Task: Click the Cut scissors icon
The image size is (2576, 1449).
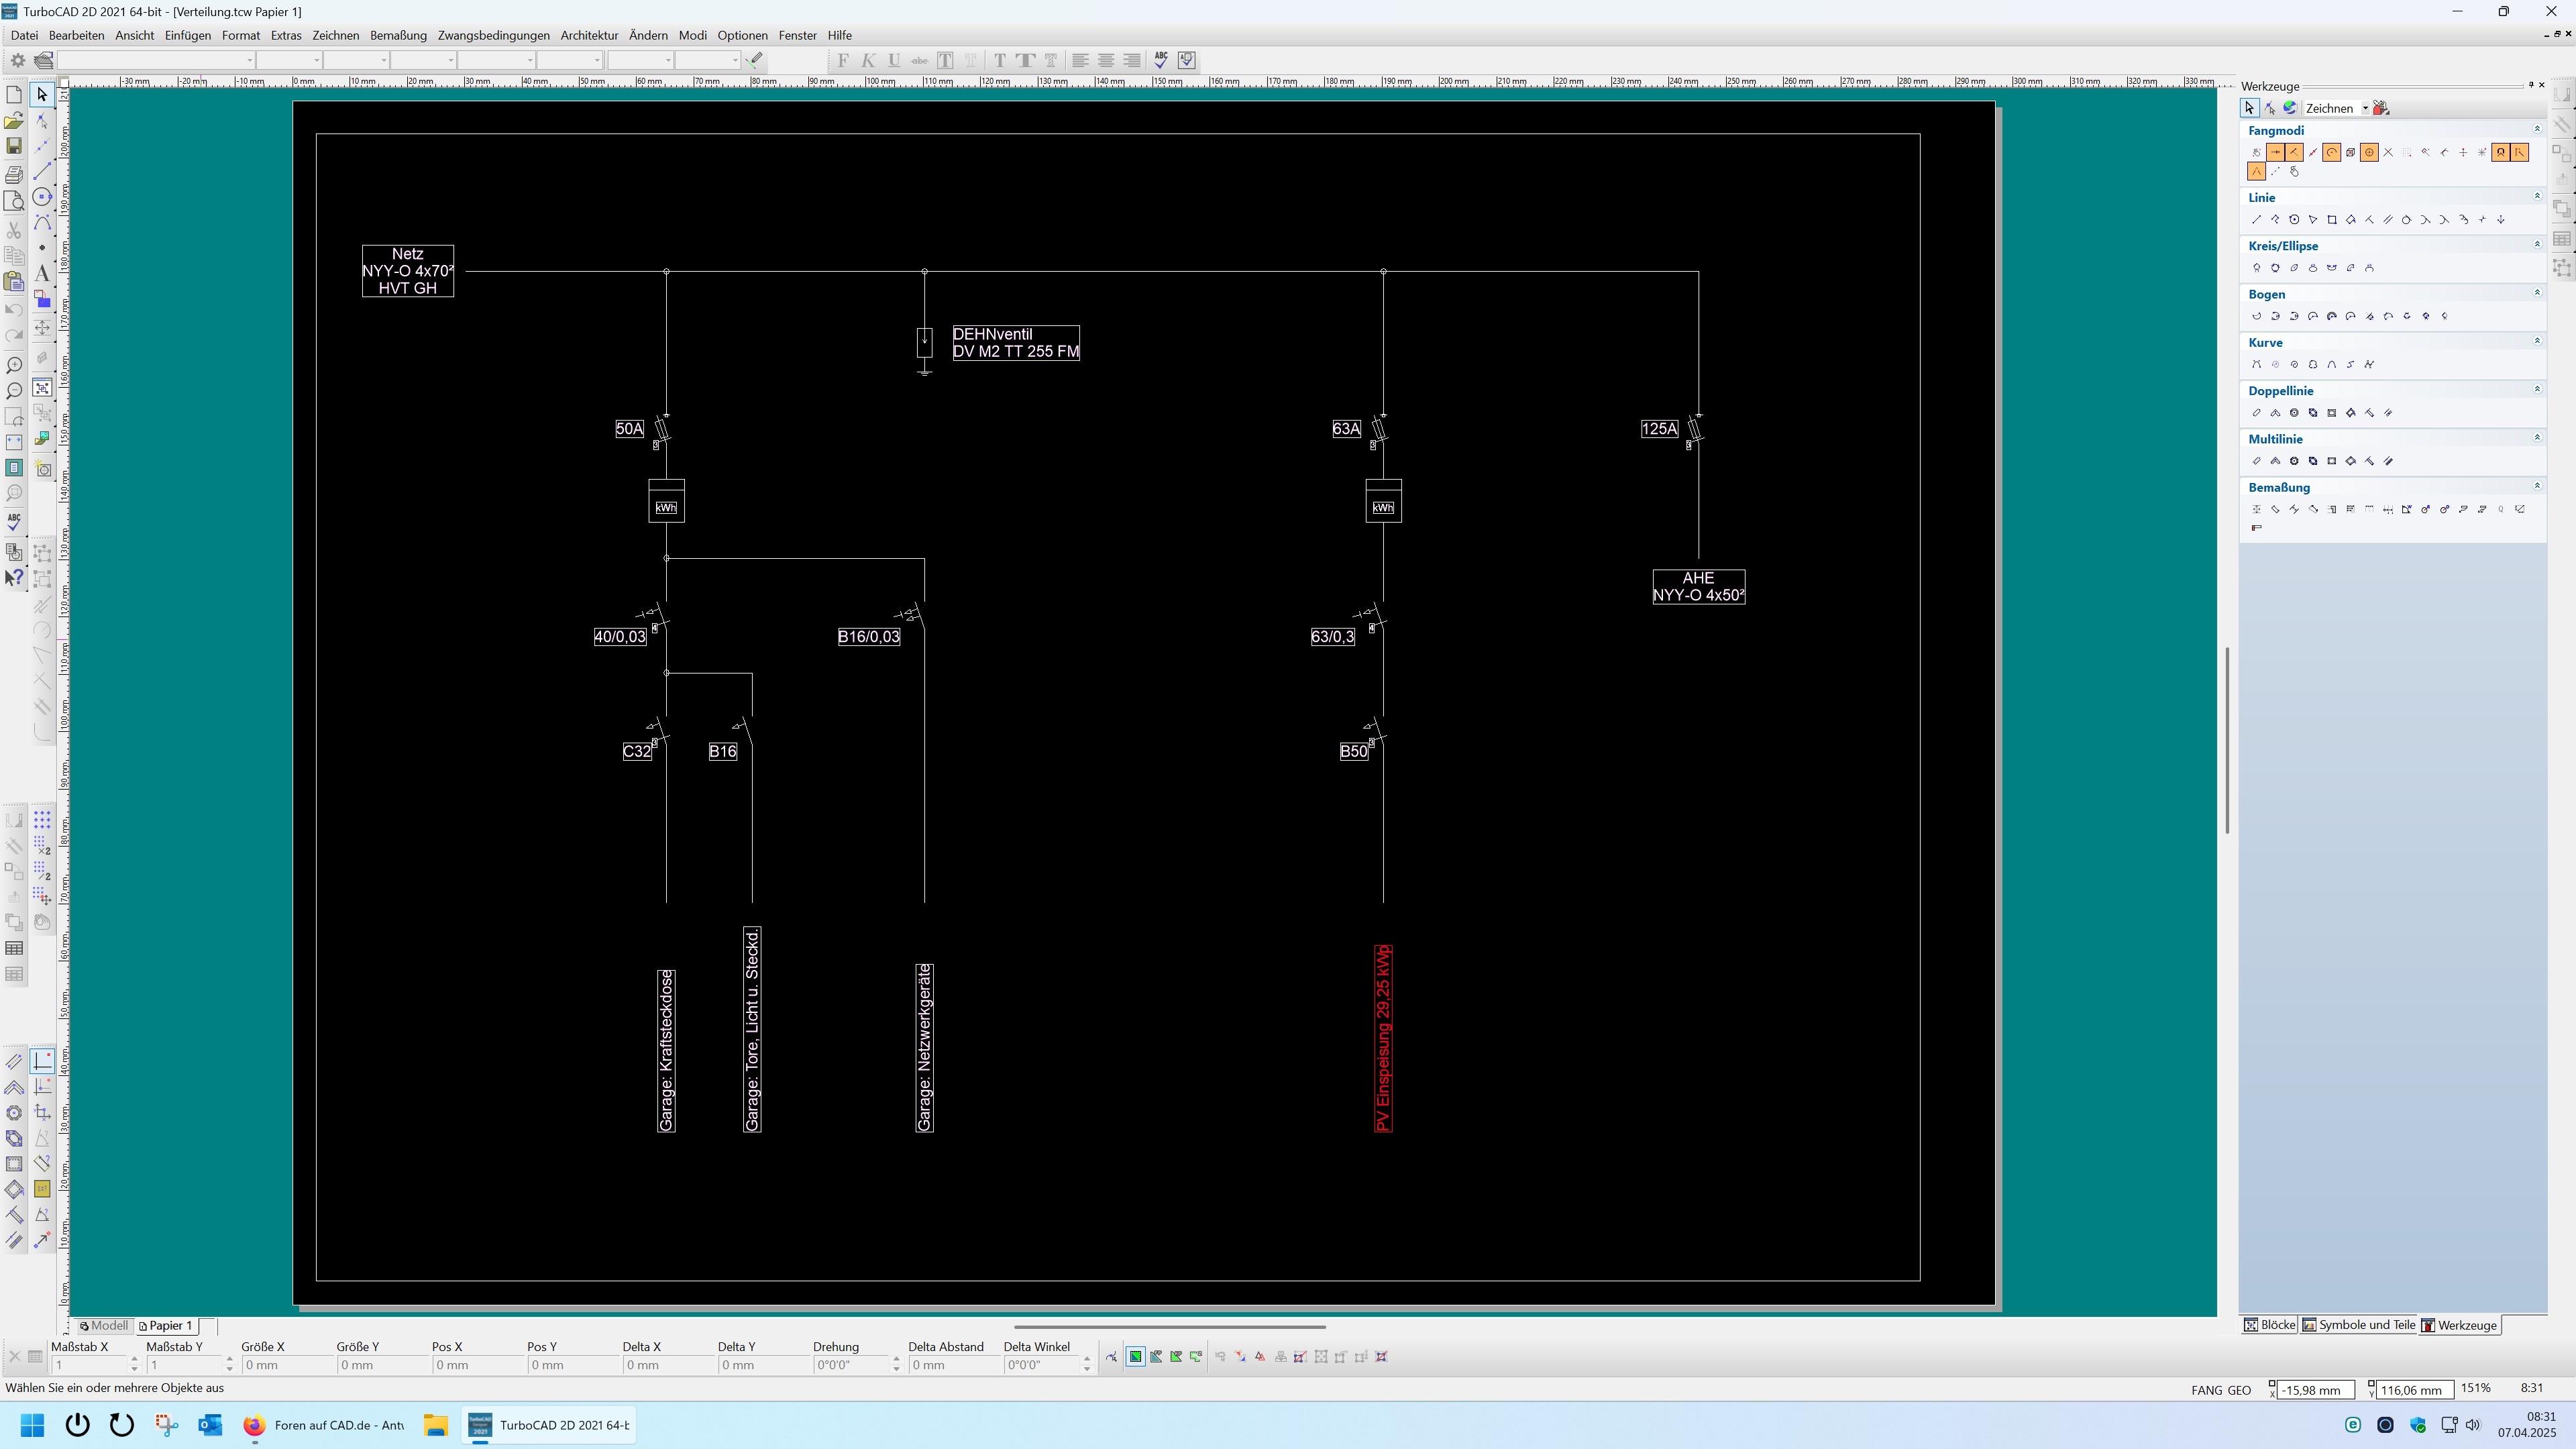Action: (x=14, y=231)
